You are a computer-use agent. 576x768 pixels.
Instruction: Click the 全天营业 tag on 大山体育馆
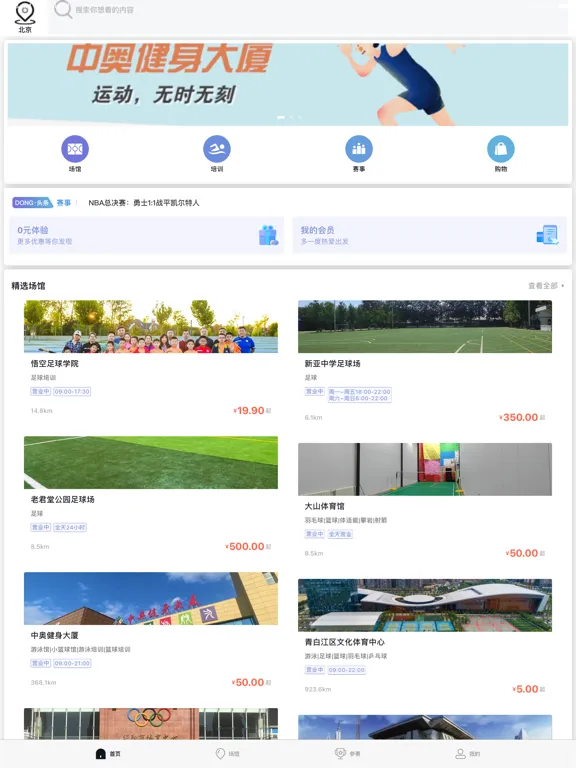click(x=340, y=534)
